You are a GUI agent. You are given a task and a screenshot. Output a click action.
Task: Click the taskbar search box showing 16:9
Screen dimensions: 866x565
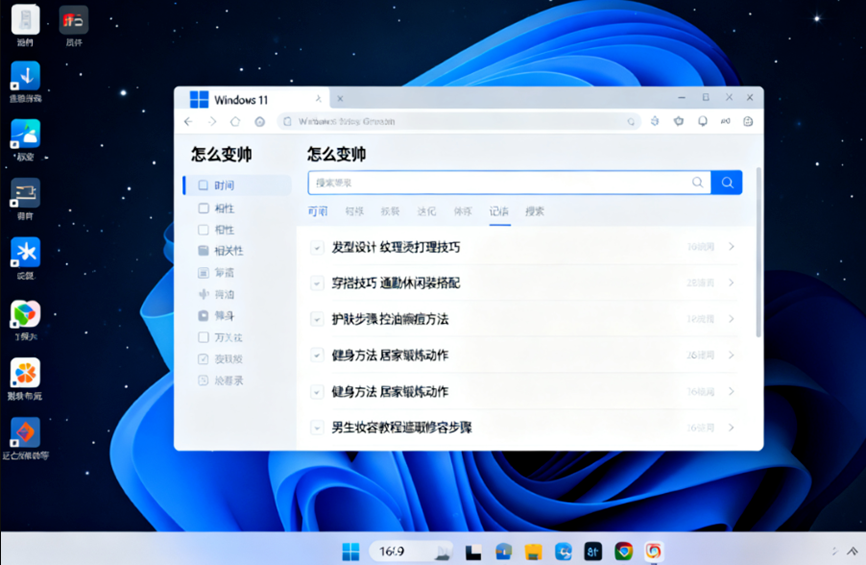click(411, 551)
